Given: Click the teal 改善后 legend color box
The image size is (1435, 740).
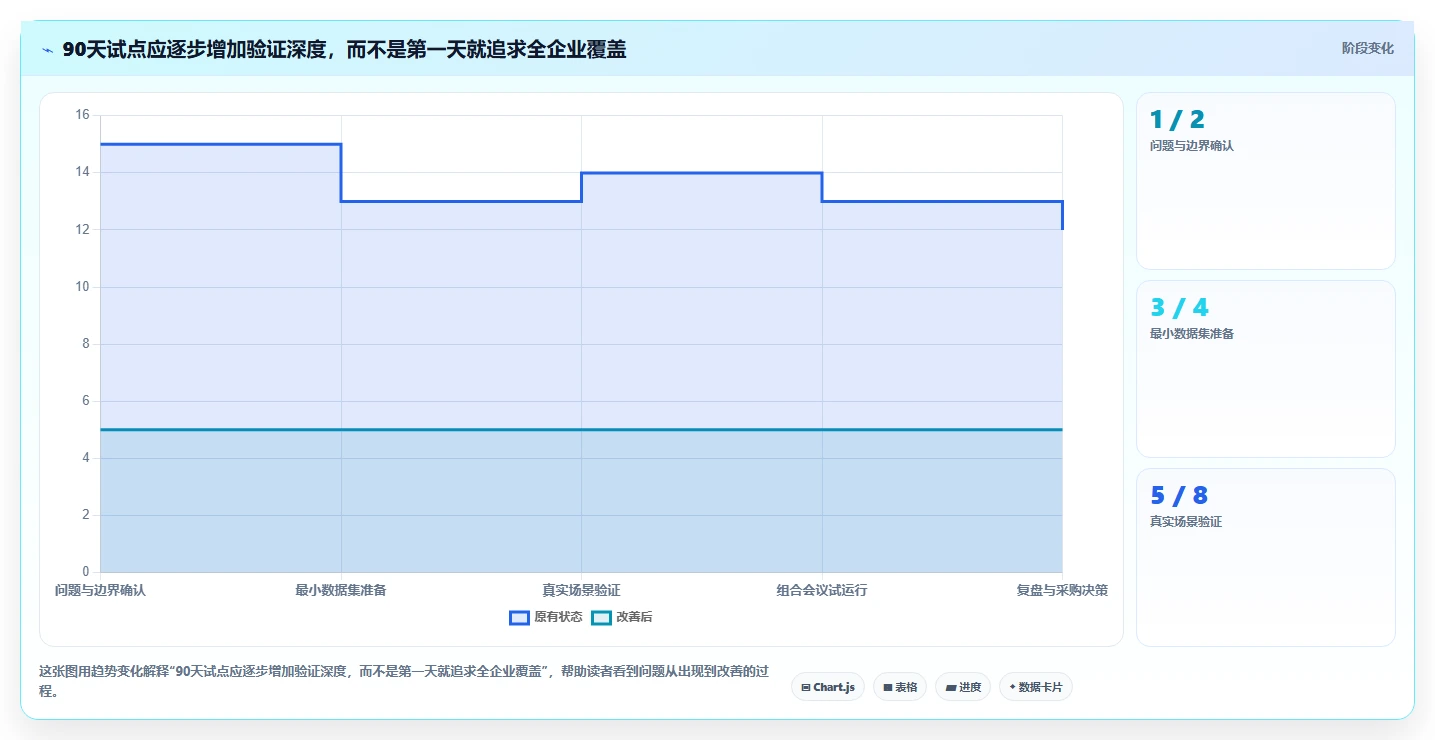Looking at the screenshot, I should point(601,618).
